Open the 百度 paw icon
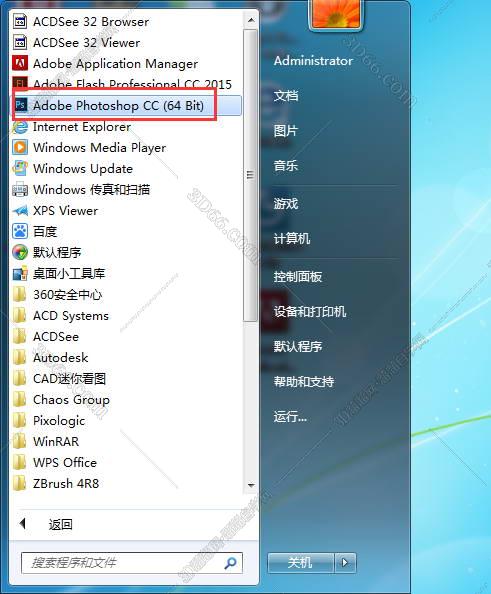Image resolution: width=491 pixels, height=594 pixels. (x=20, y=231)
